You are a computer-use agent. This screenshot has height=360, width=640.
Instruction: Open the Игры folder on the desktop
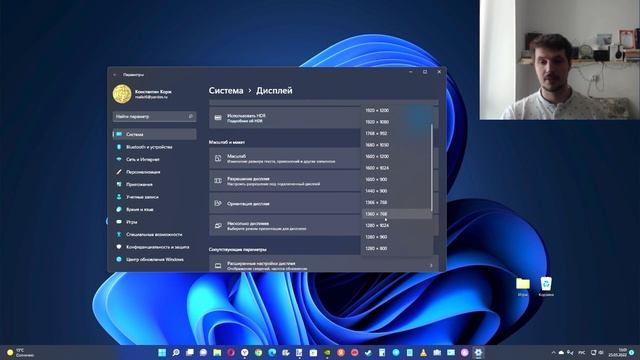[x=523, y=287]
